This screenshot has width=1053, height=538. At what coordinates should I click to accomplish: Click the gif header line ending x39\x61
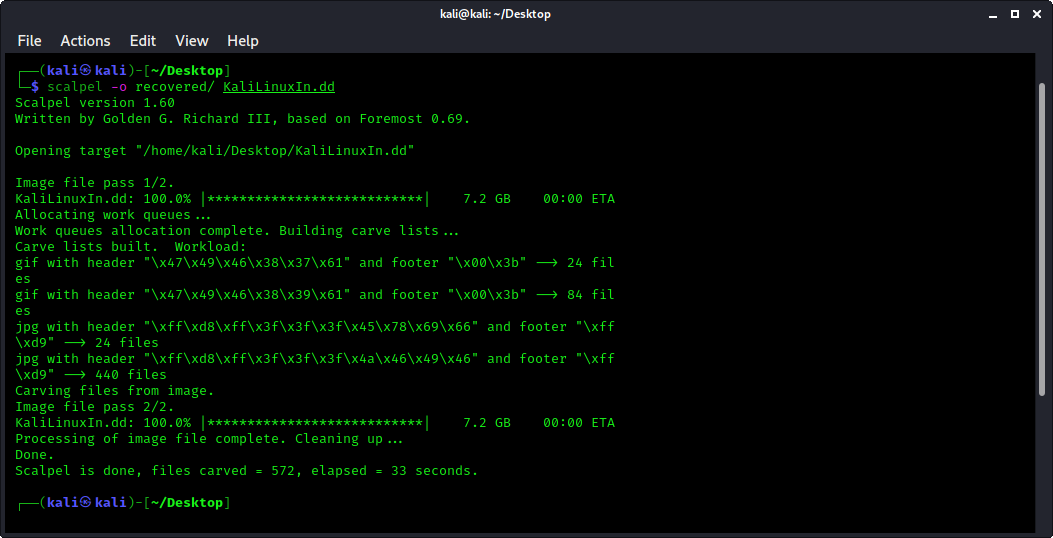point(314,295)
